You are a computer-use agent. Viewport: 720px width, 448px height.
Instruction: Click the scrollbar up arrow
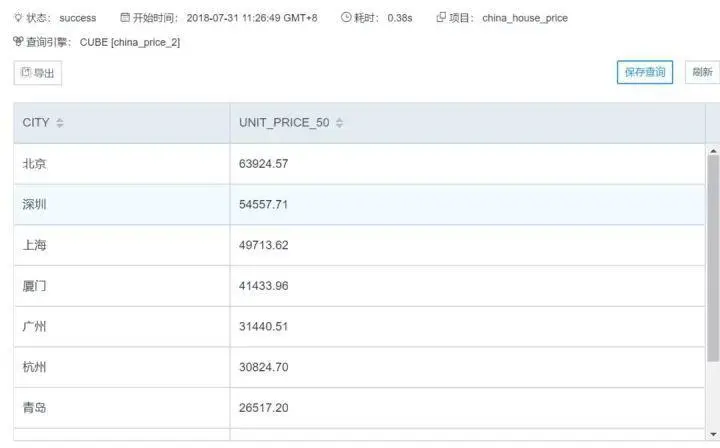(713, 151)
